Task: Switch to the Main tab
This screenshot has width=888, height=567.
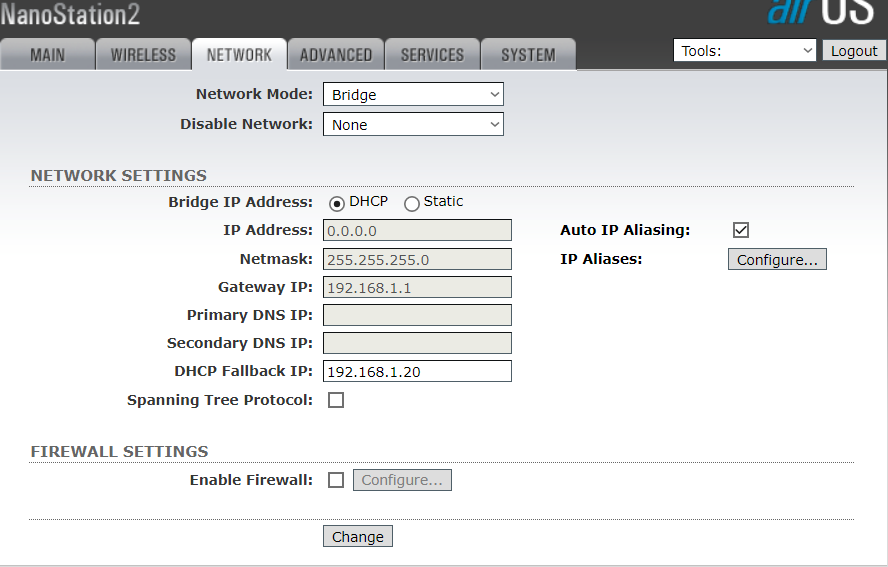Action: click(48, 55)
